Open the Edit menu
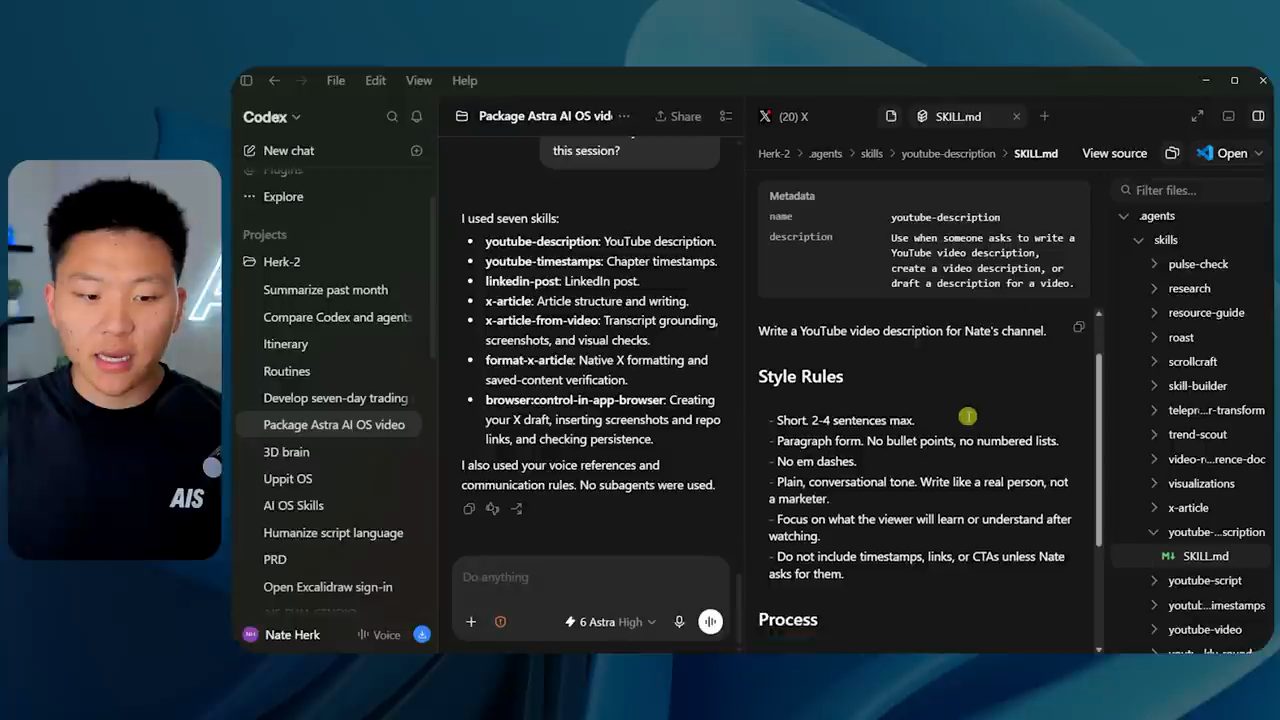Viewport: 1280px width, 720px height. [x=375, y=81]
